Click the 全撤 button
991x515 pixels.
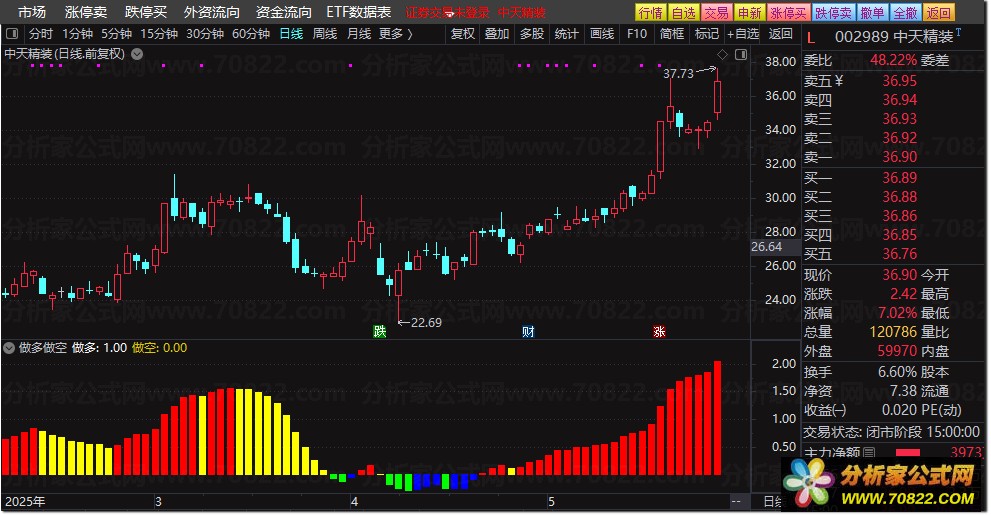(905, 13)
